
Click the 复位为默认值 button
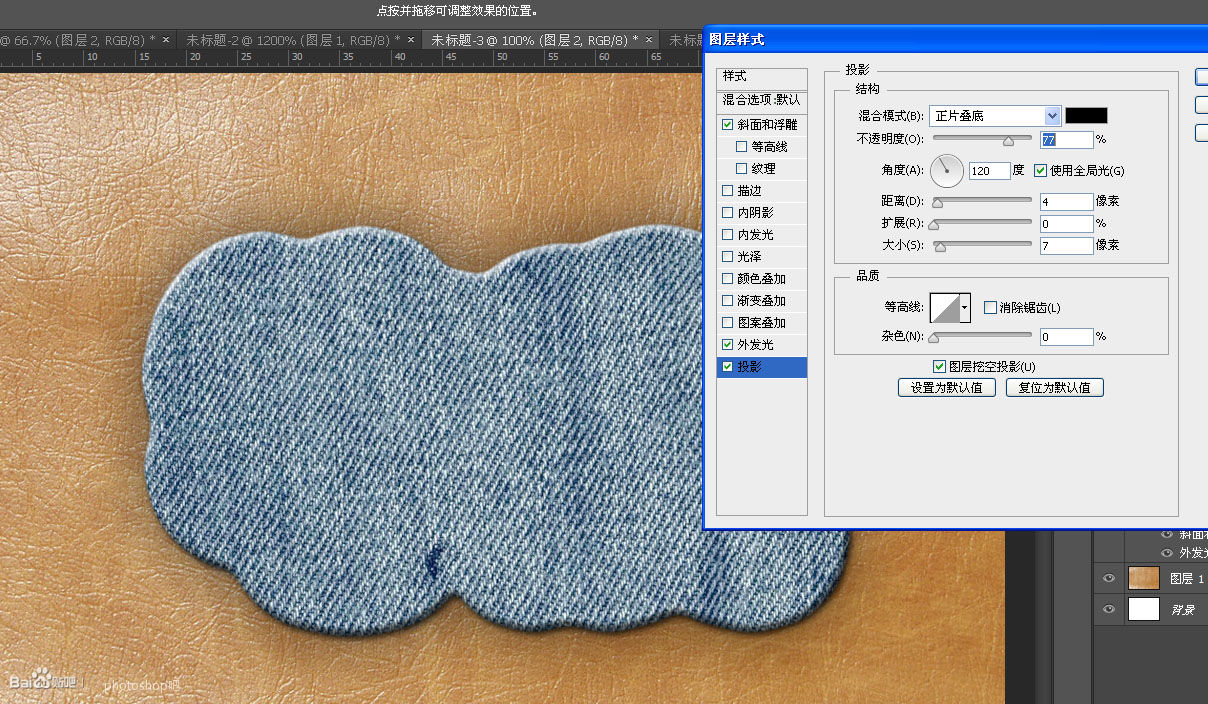coord(1055,388)
